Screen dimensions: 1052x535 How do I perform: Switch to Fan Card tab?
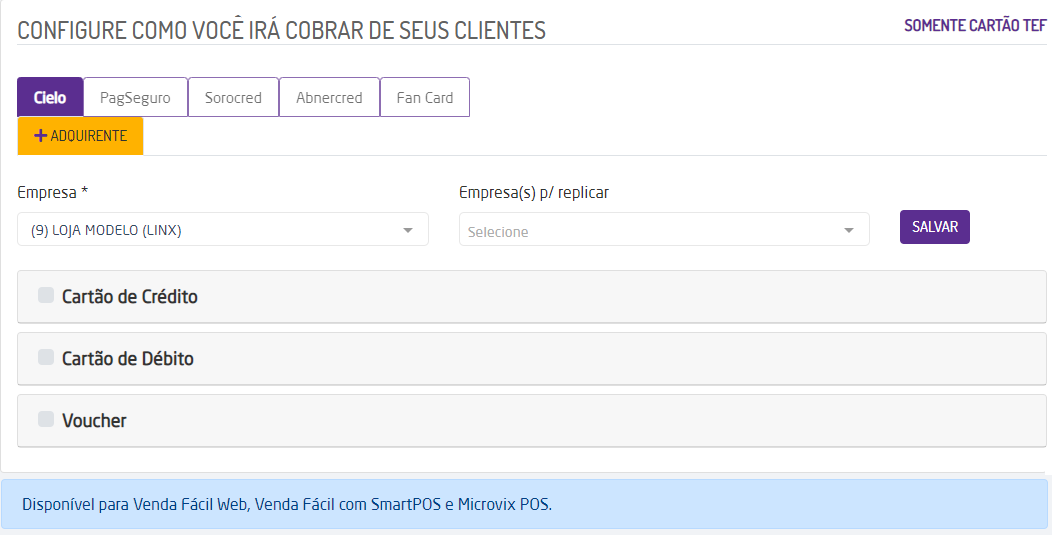[x=425, y=98]
